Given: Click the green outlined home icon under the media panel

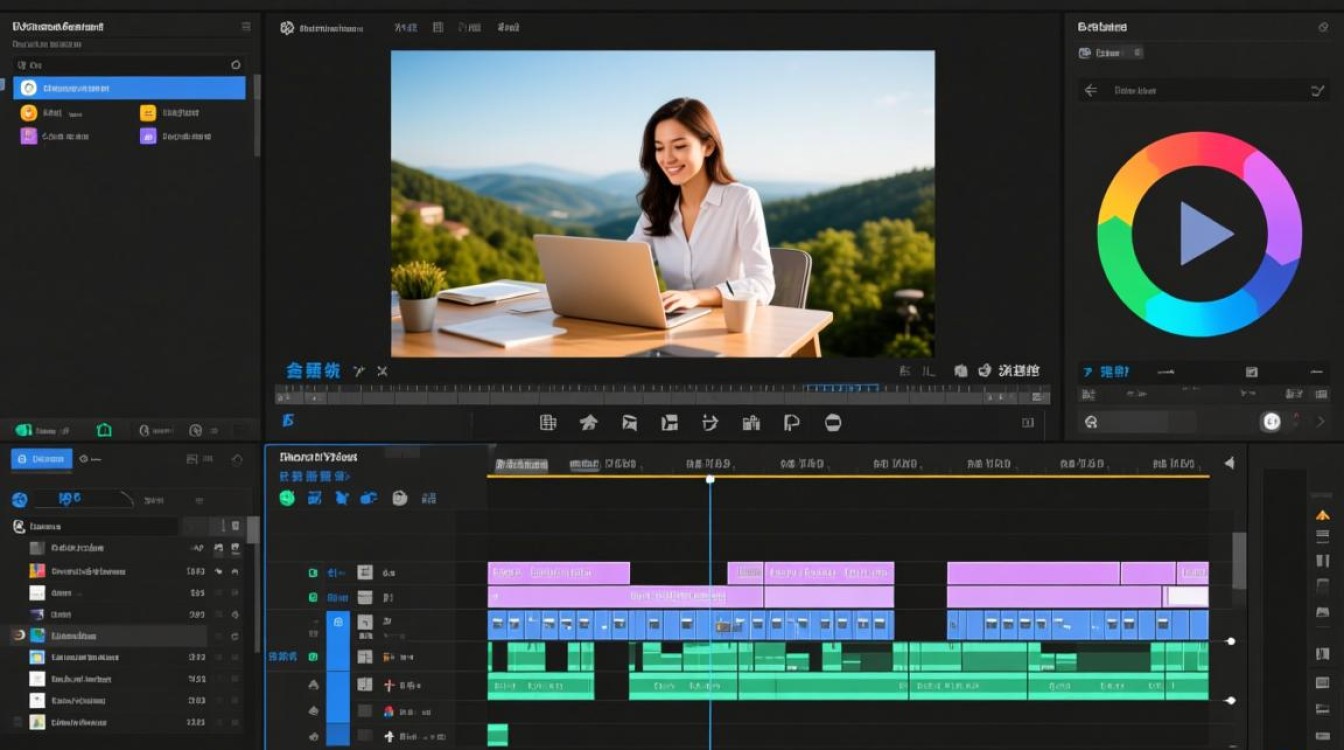Looking at the screenshot, I should pyautogui.click(x=104, y=430).
